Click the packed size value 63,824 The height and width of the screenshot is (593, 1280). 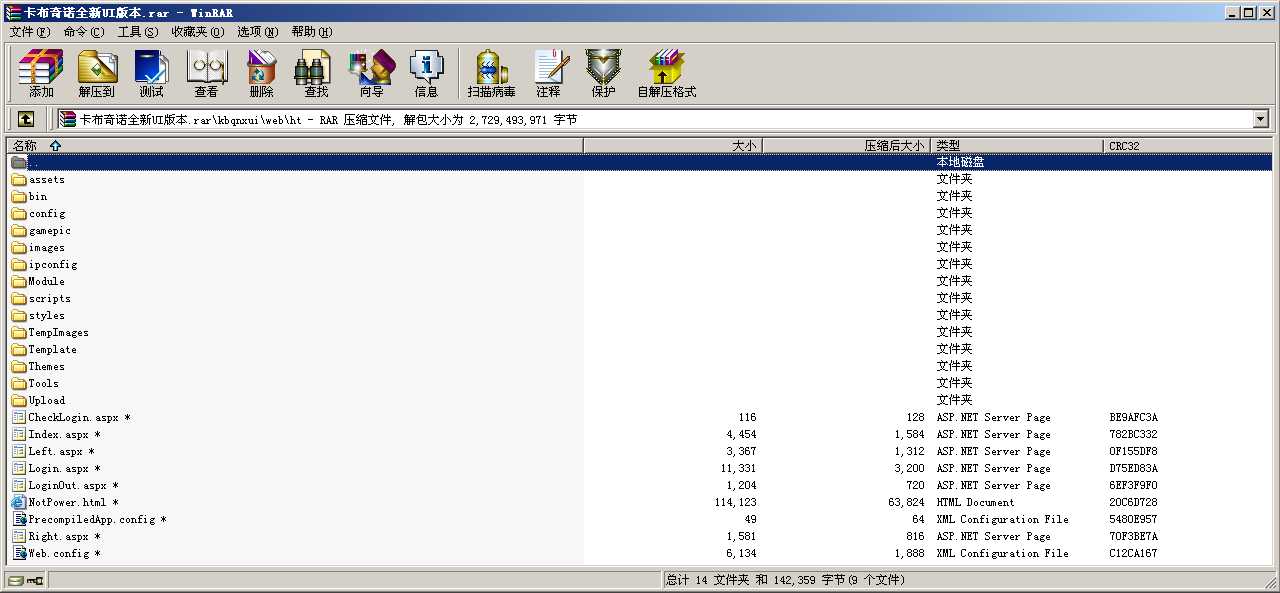tap(906, 502)
